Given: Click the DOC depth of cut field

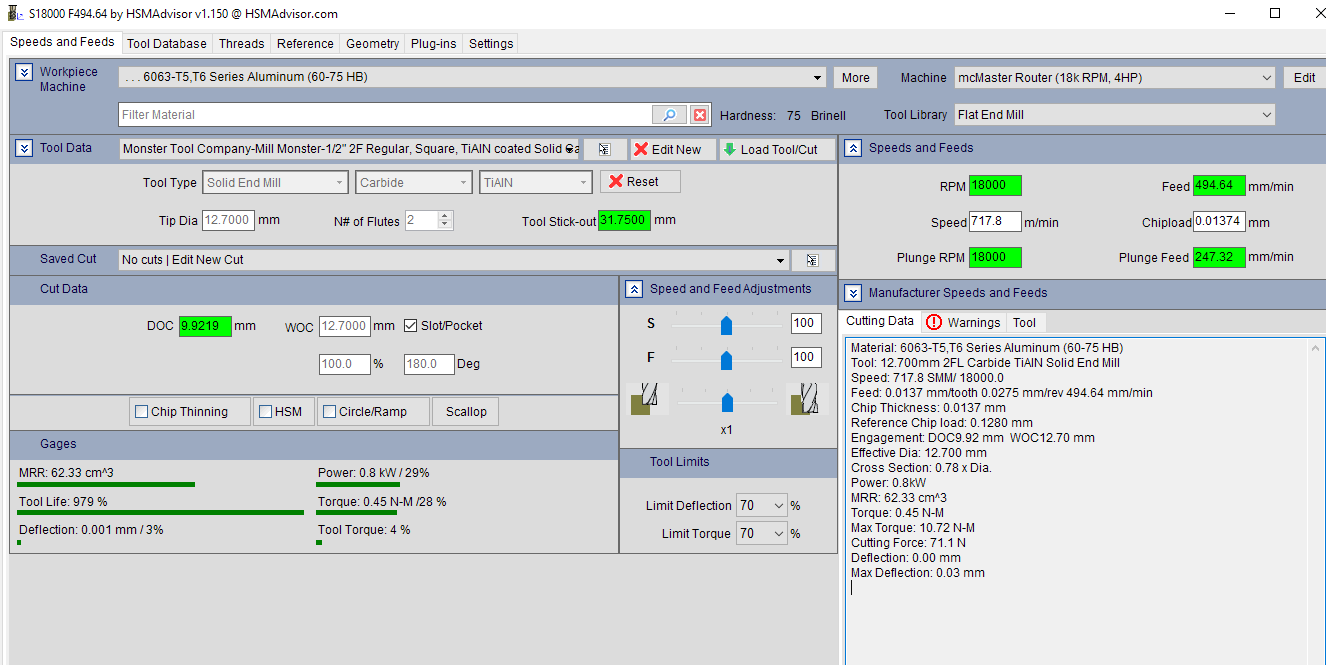Looking at the screenshot, I should 205,326.
